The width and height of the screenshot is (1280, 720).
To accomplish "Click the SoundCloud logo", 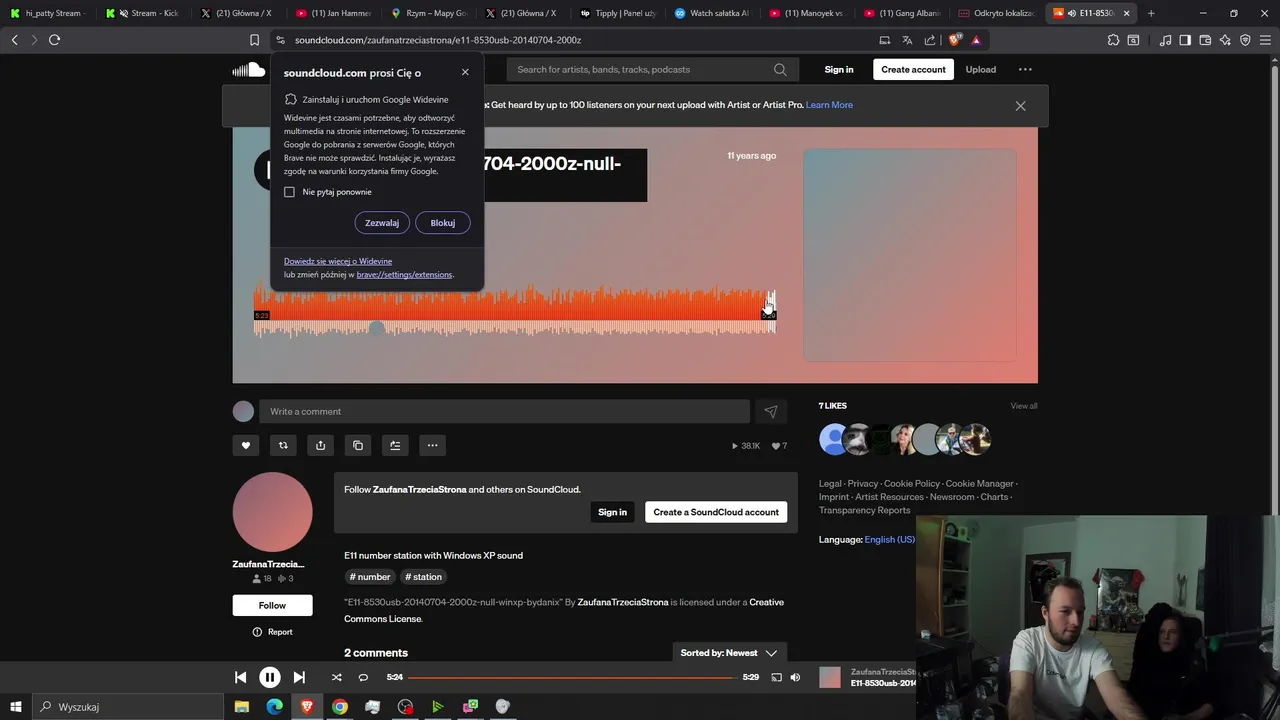I will click(x=249, y=69).
